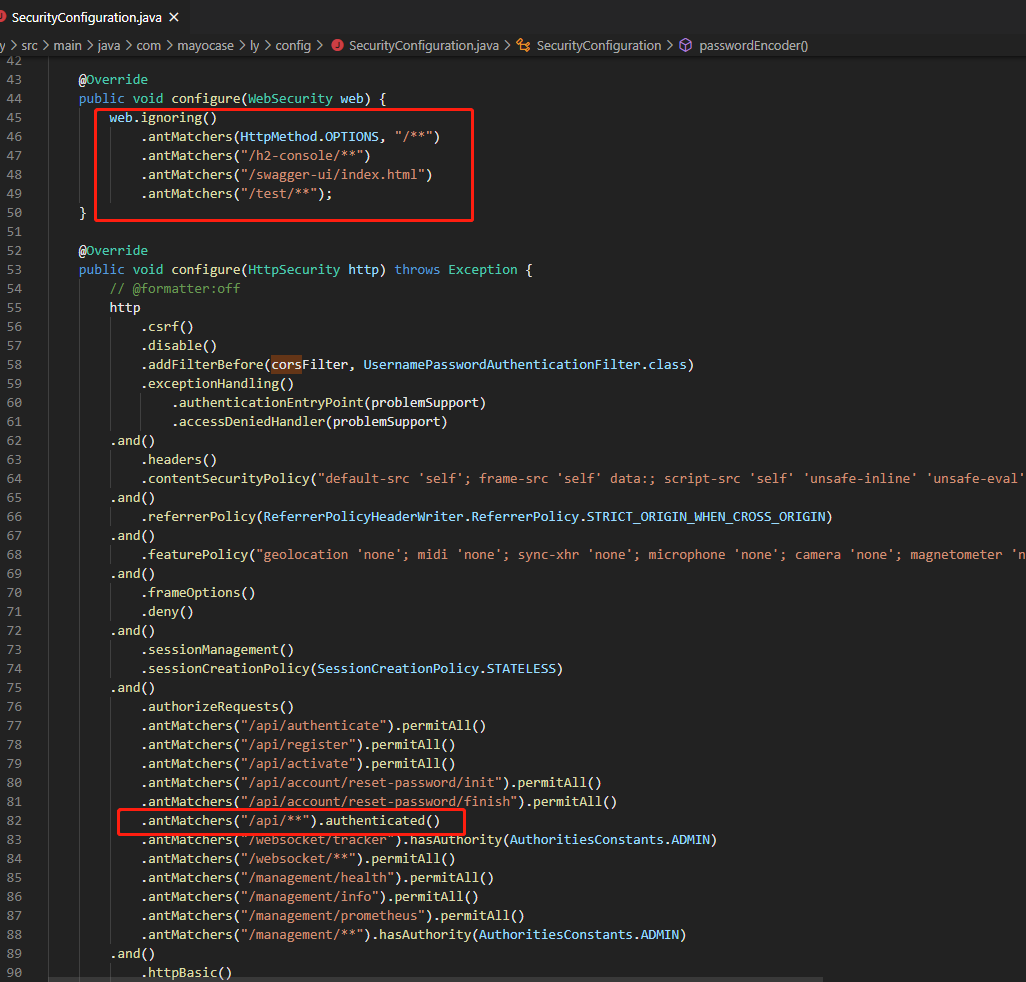
Task: Click '// @formatter:off' comment
Action: point(175,289)
